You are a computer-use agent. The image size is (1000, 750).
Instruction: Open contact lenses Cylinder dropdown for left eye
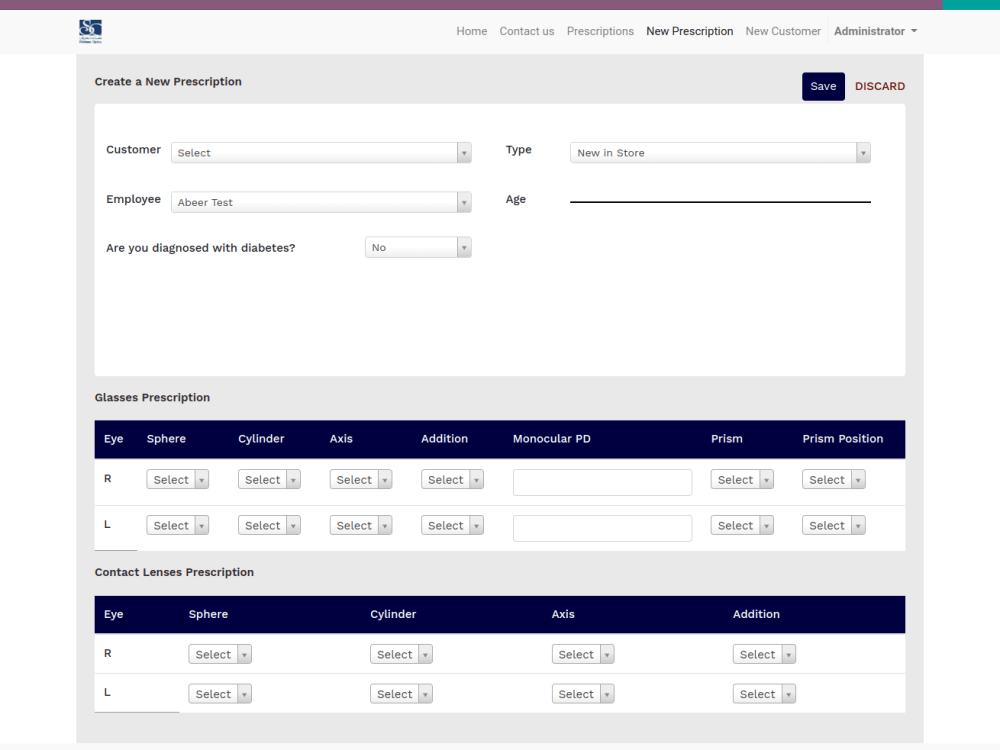pyautogui.click(x=401, y=694)
